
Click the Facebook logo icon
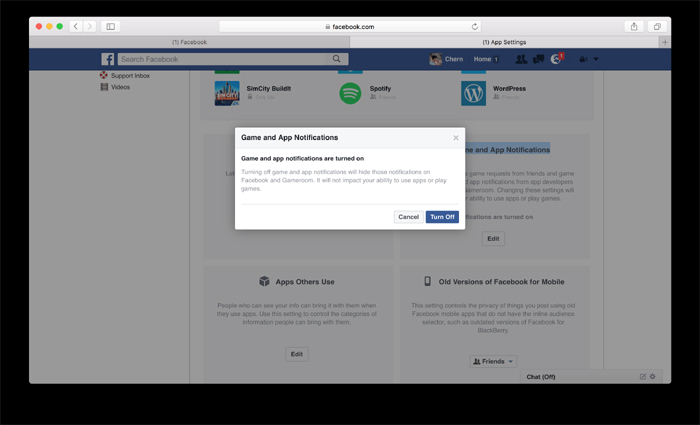tap(108, 59)
